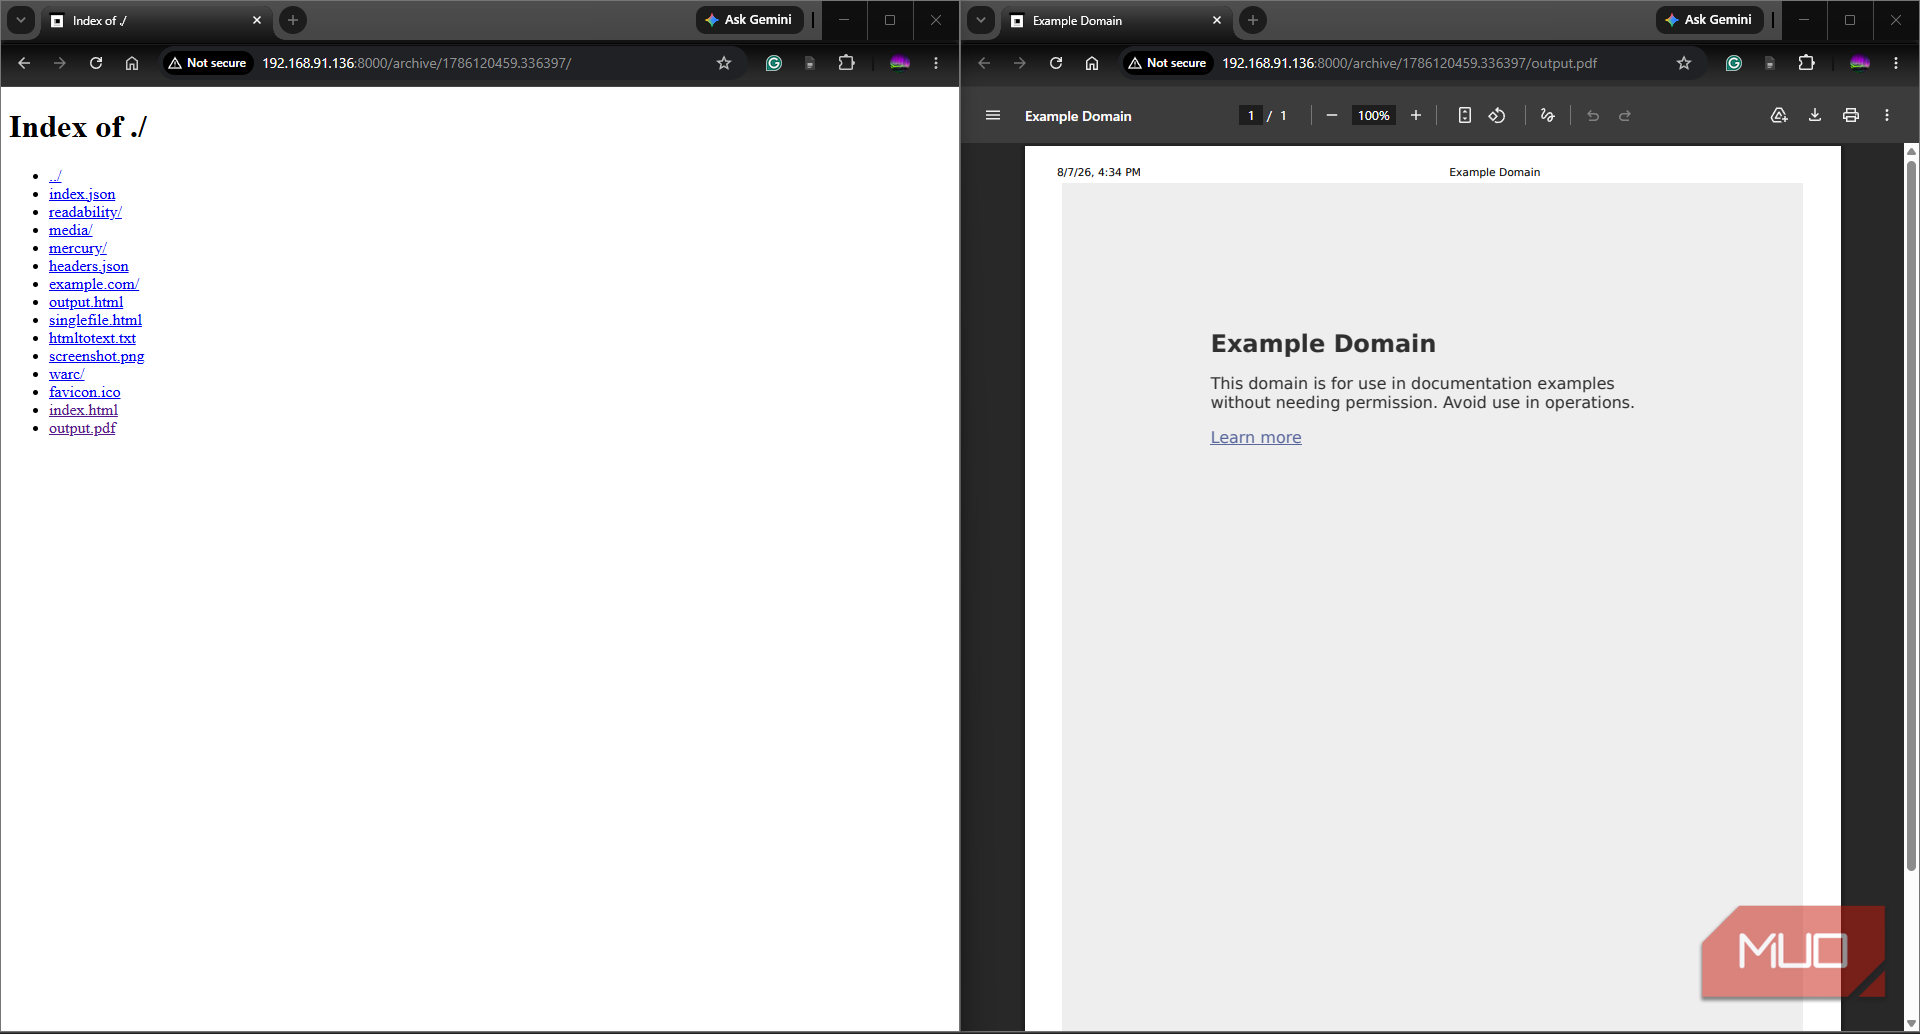This screenshot has width=1920, height=1034.
Task: Go home in the Example Domain window
Action: [1092, 63]
